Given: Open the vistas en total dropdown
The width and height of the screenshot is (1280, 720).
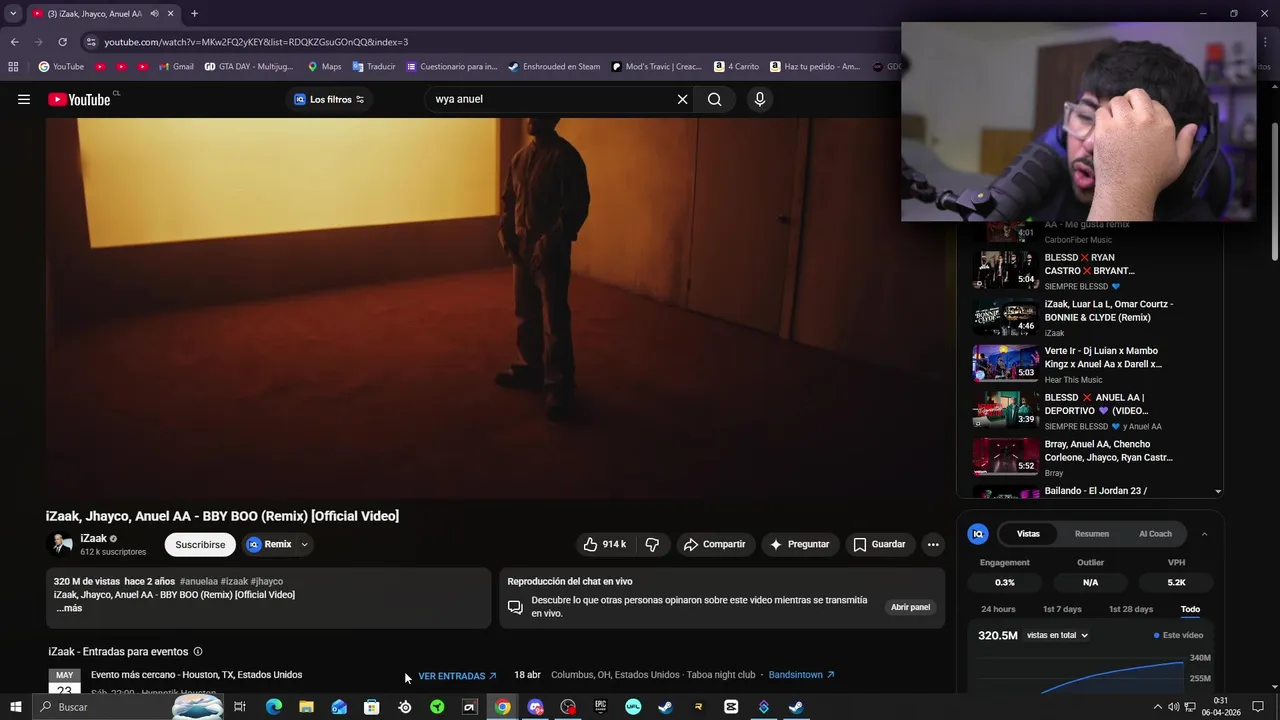Looking at the screenshot, I should pyautogui.click(x=1057, y=635).
